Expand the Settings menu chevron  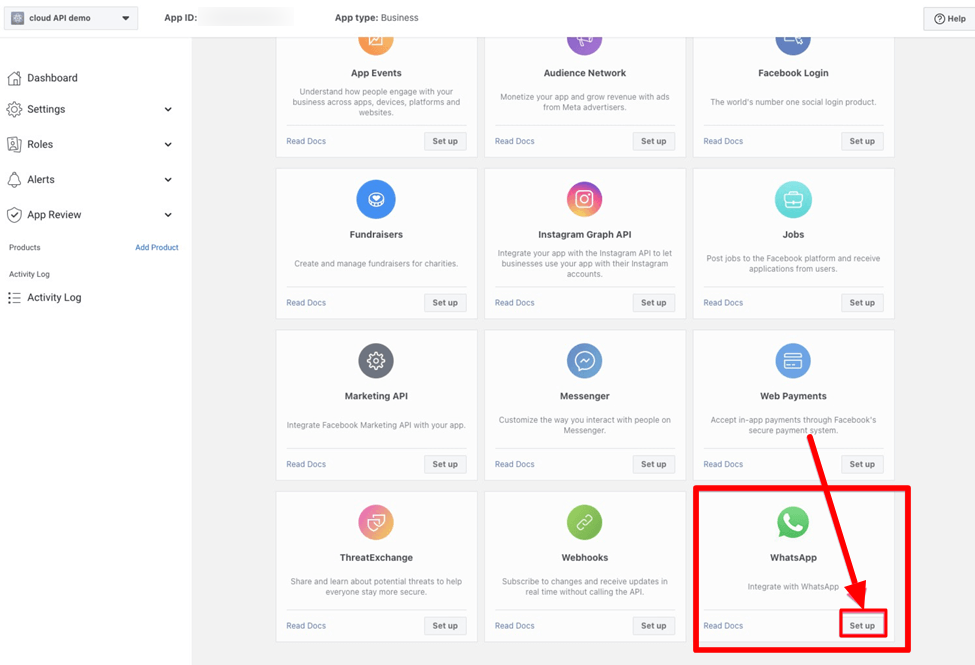(x=168, y=109)
